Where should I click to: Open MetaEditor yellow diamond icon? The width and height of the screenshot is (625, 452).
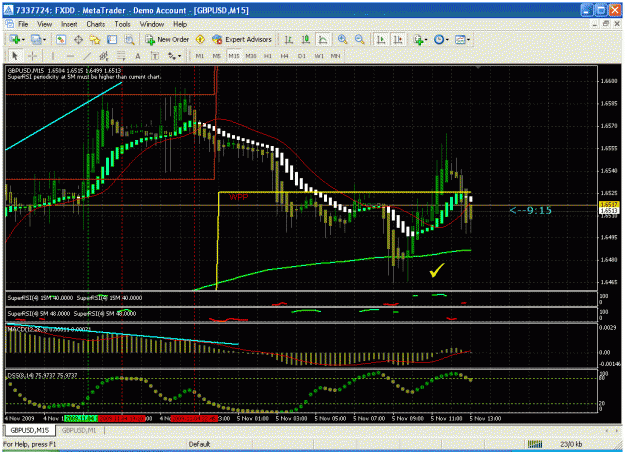[x=200, y=39]
